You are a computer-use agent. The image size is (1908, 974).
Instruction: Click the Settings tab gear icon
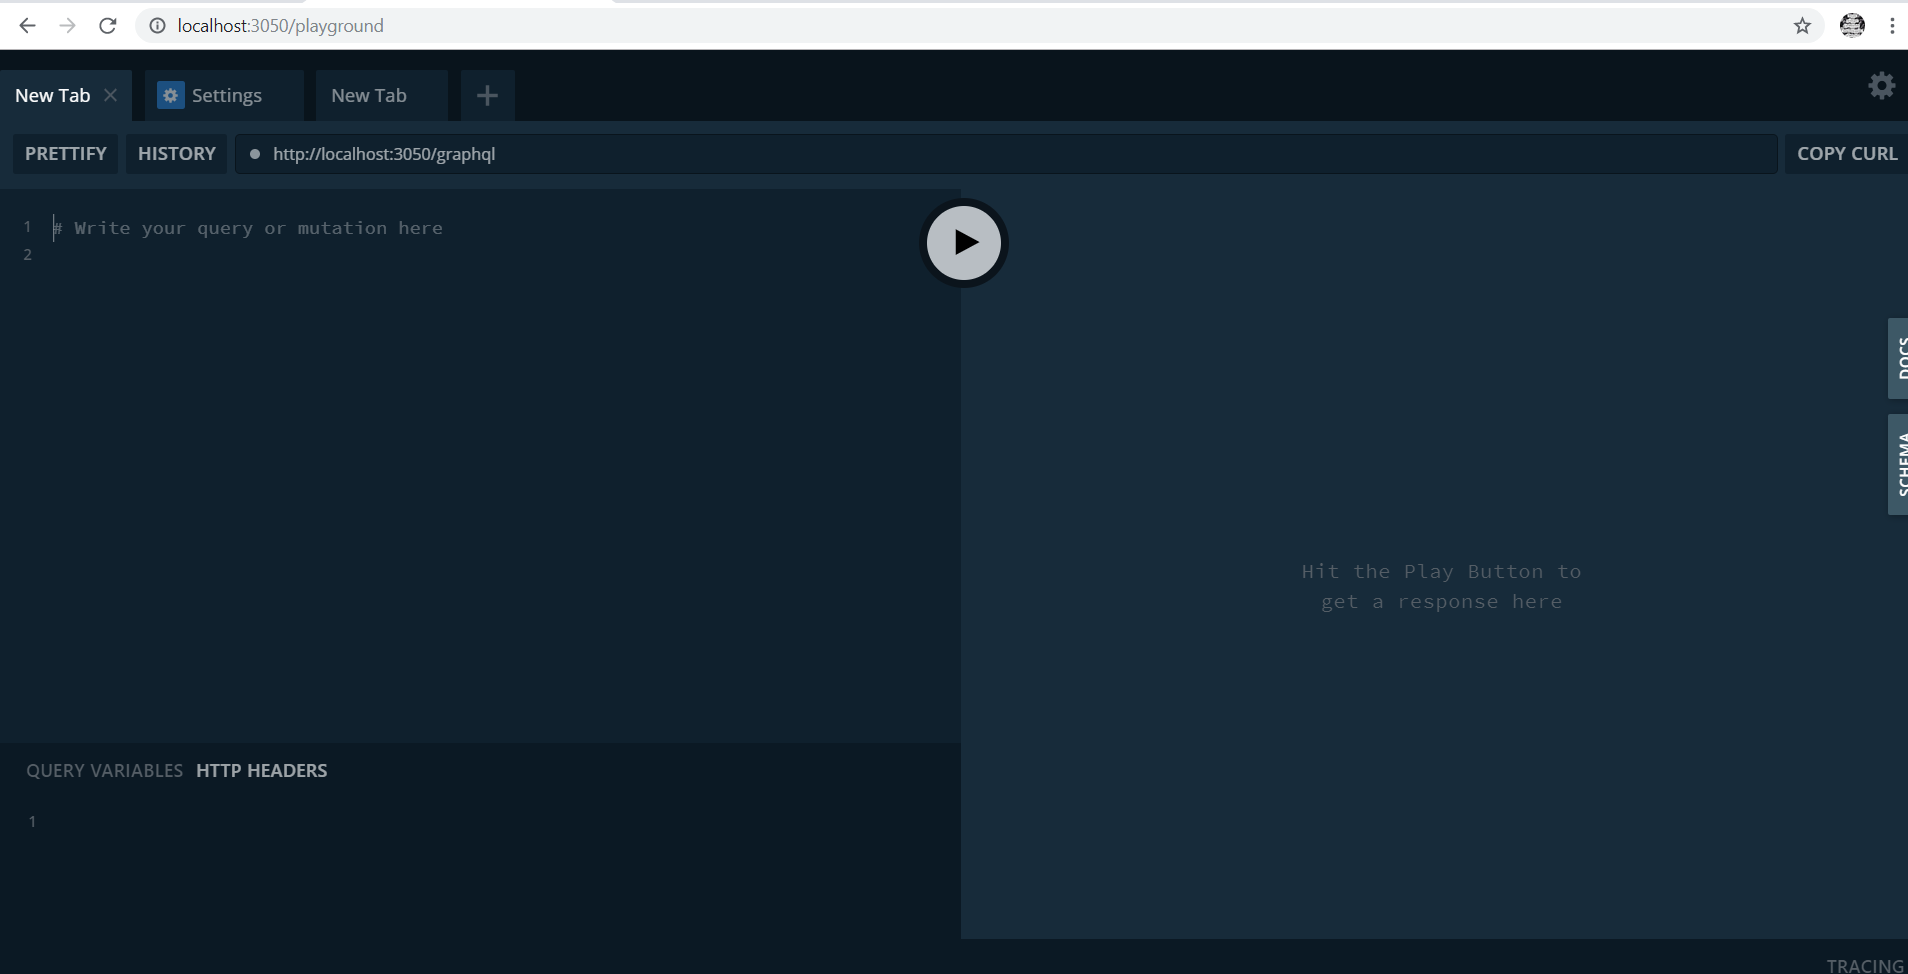[170, 94]
